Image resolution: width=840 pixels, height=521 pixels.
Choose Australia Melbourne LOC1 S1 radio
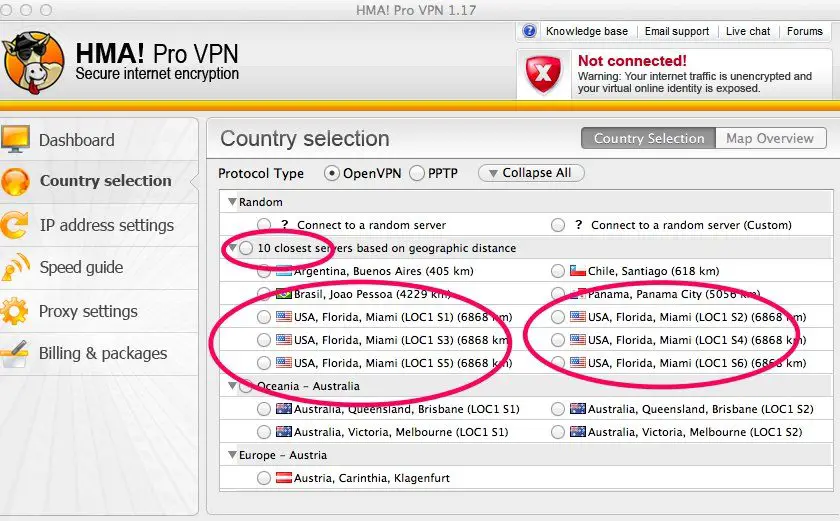[x=264, y=432]
